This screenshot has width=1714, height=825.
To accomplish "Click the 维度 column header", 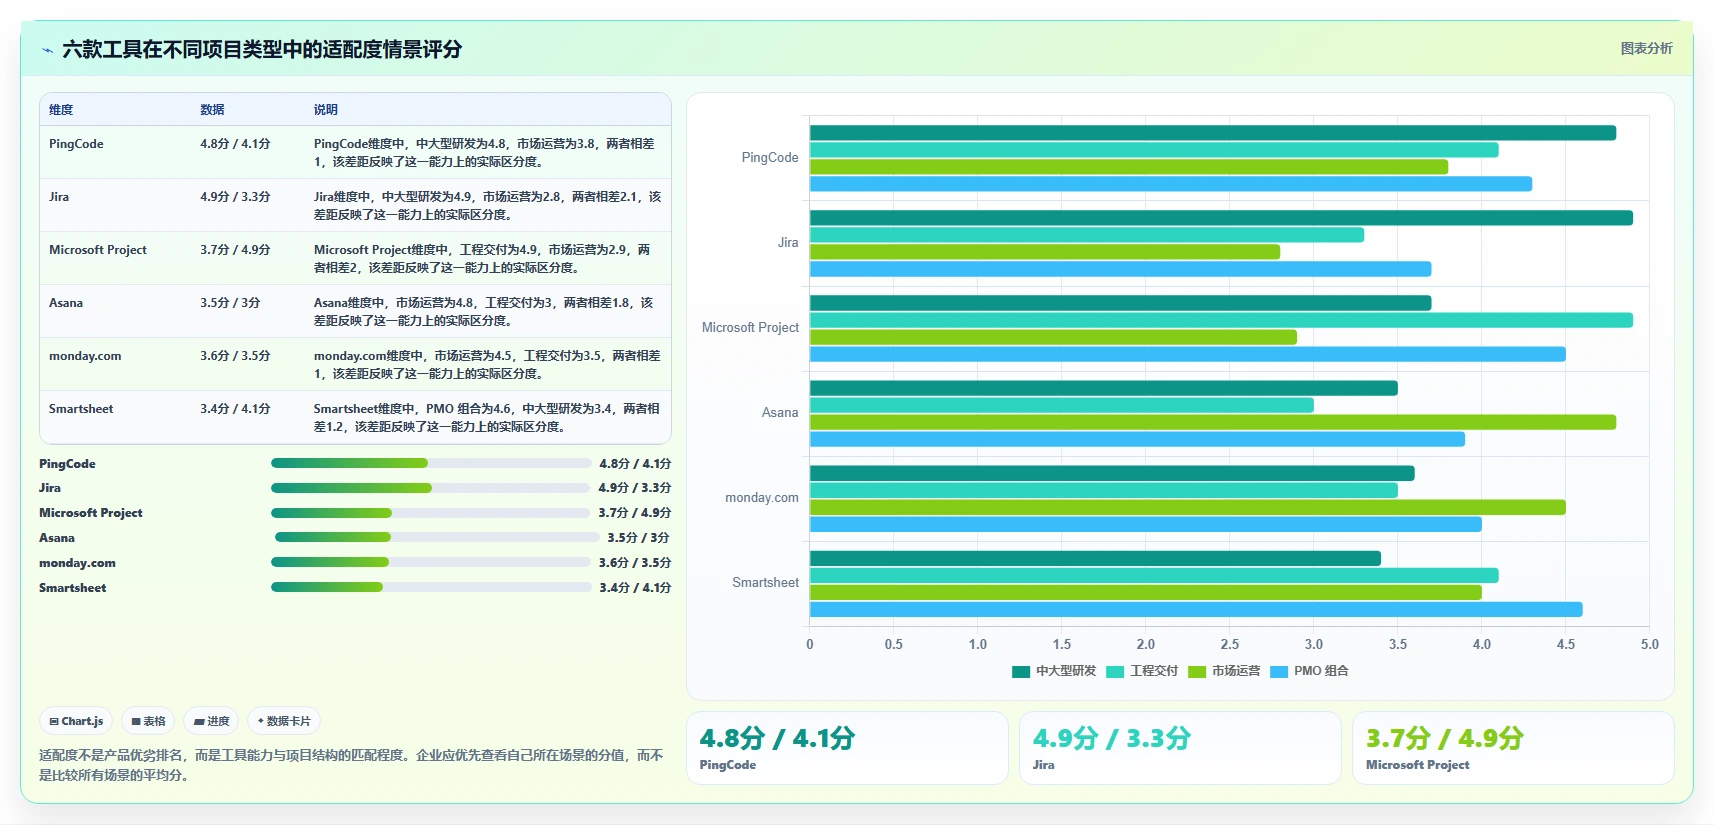I will coord(61,110).
